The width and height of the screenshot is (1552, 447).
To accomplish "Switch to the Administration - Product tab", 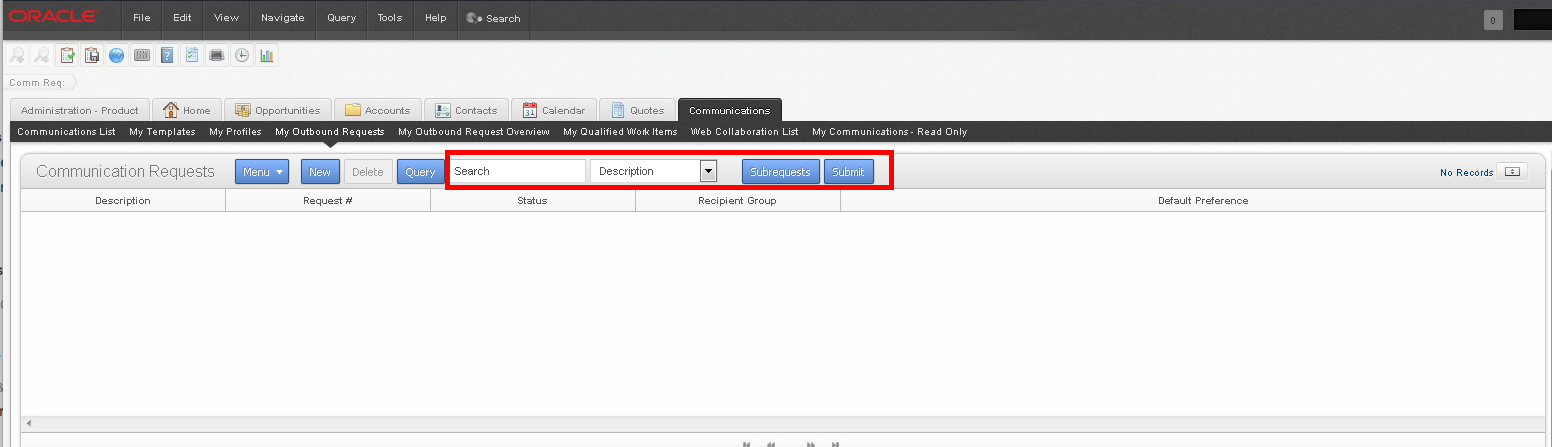I will tap(80, 110).
